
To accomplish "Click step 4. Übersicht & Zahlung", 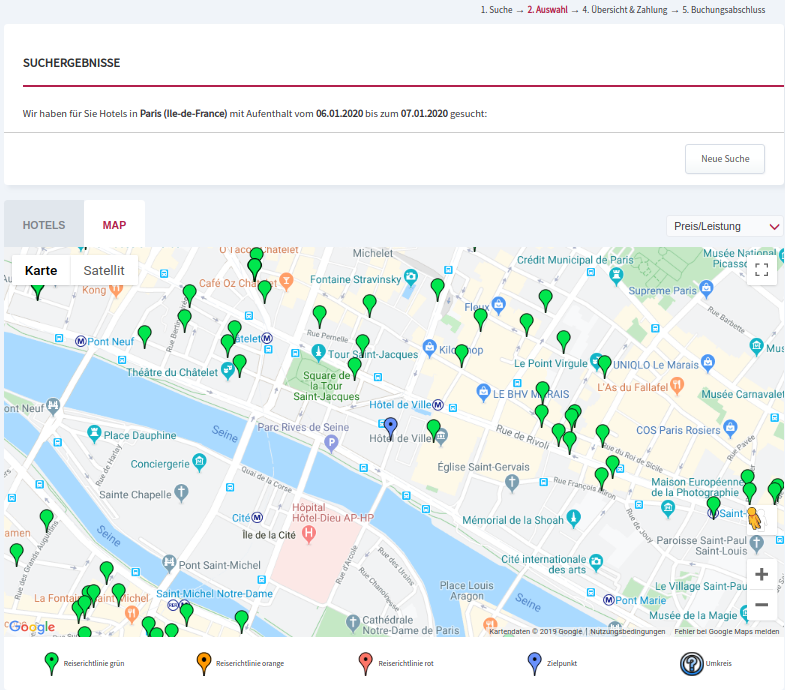I will pos(624,10).
